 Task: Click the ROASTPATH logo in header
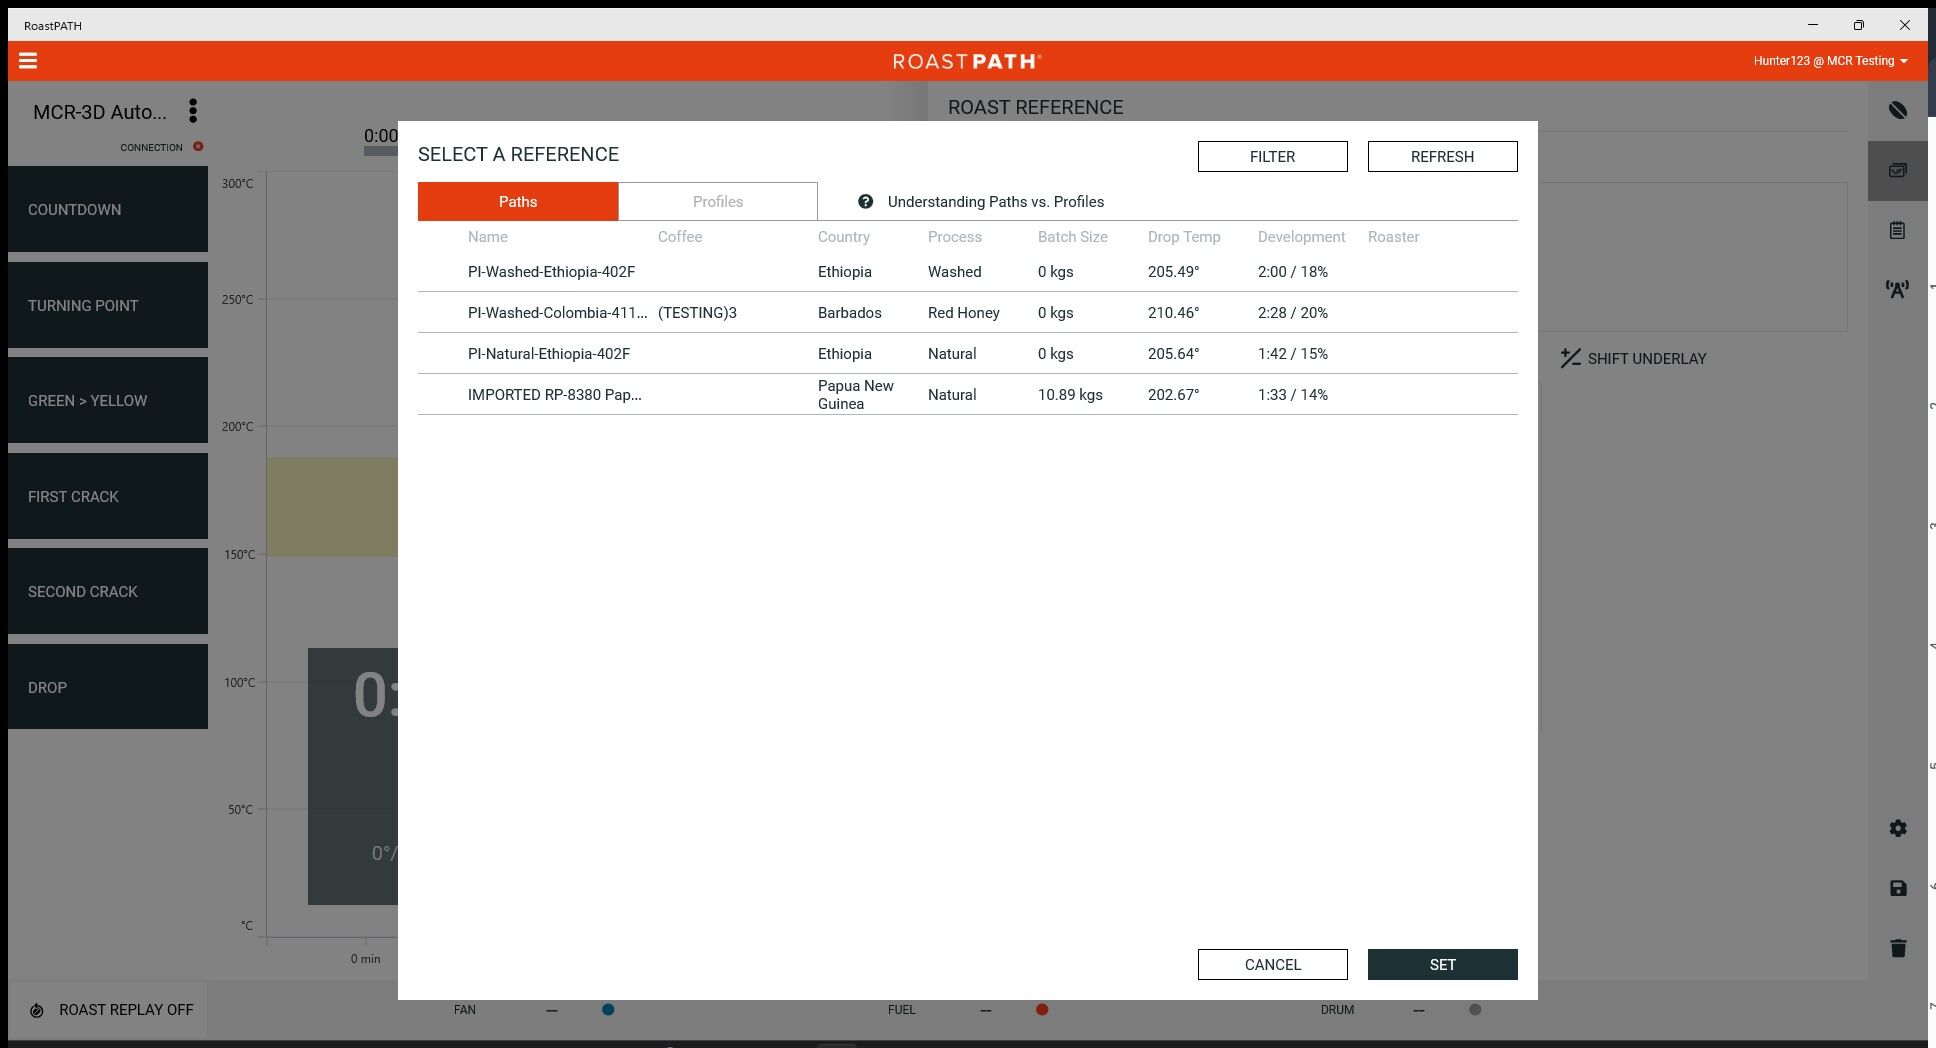coord(967,61)
